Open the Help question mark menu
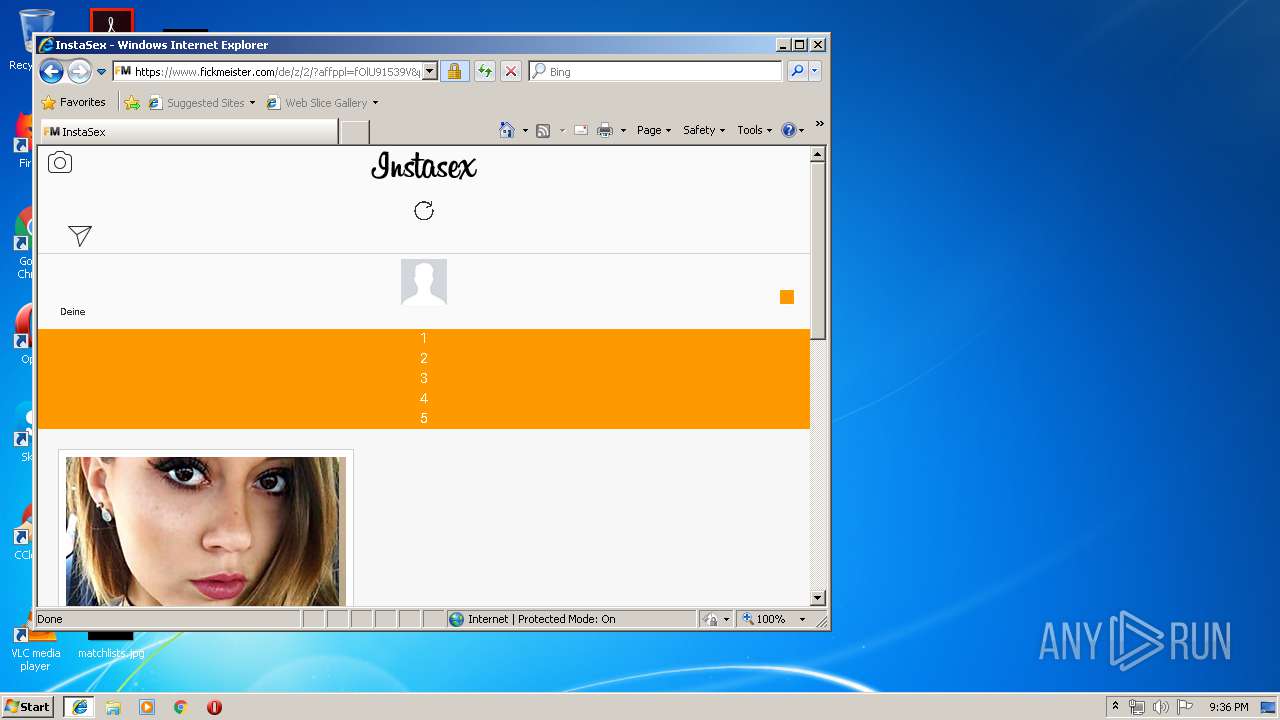Viewport: 1280px width, 720px height. point(792,130)
